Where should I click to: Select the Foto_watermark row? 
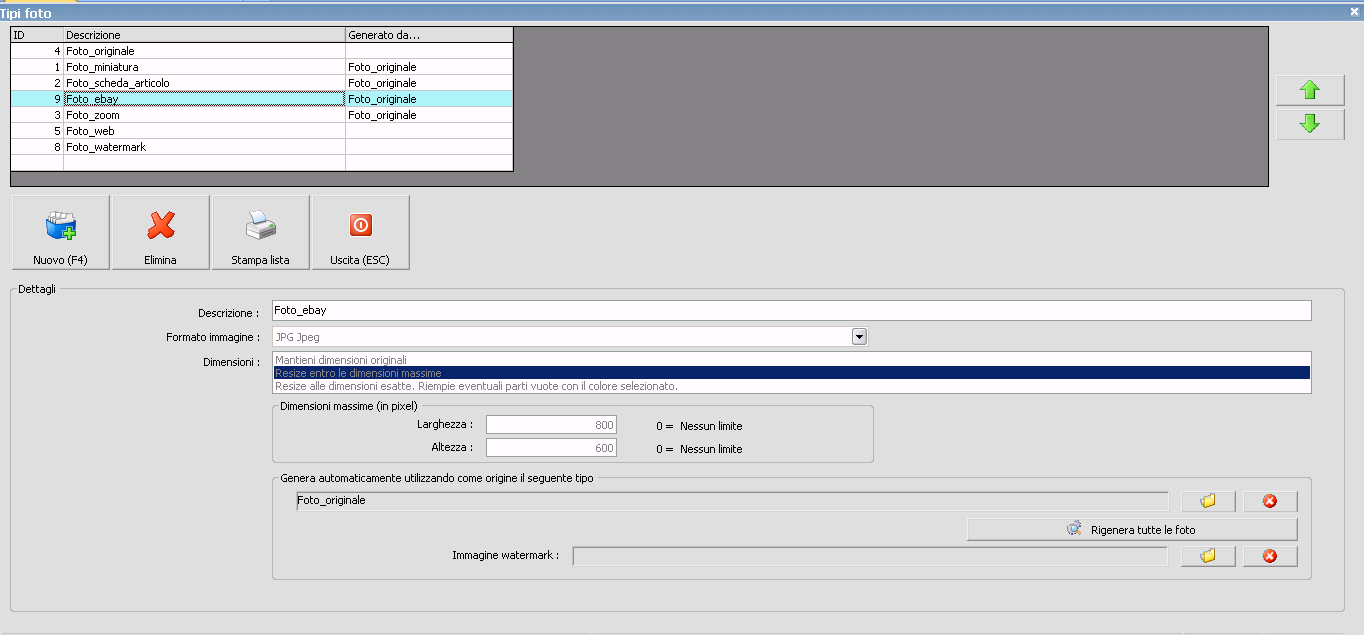(x=262, y=147)
